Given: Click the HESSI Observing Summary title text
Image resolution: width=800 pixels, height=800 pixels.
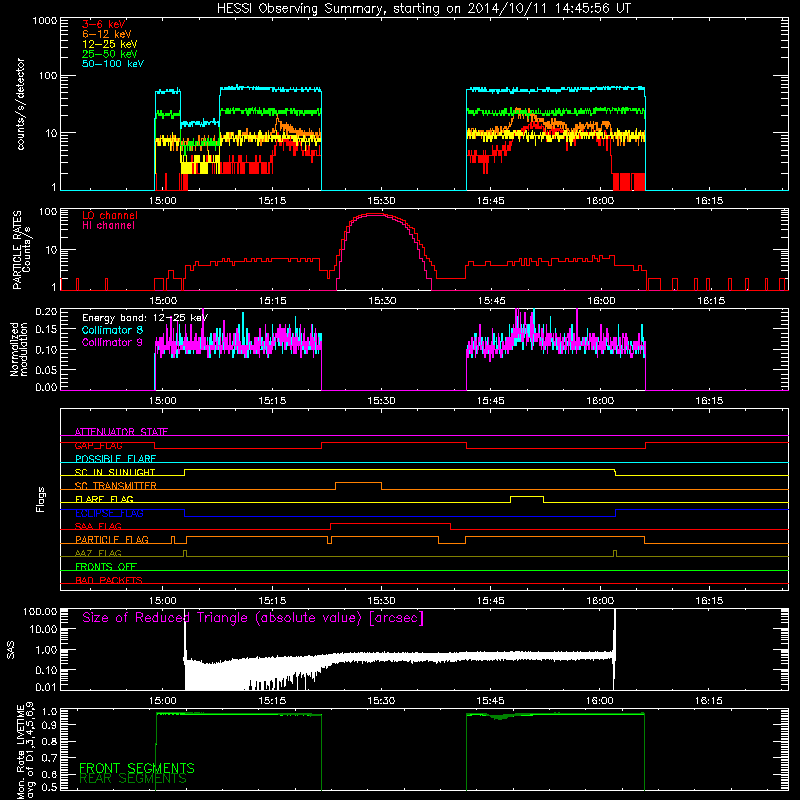Looking at the screenshot, I should [423, 9].
